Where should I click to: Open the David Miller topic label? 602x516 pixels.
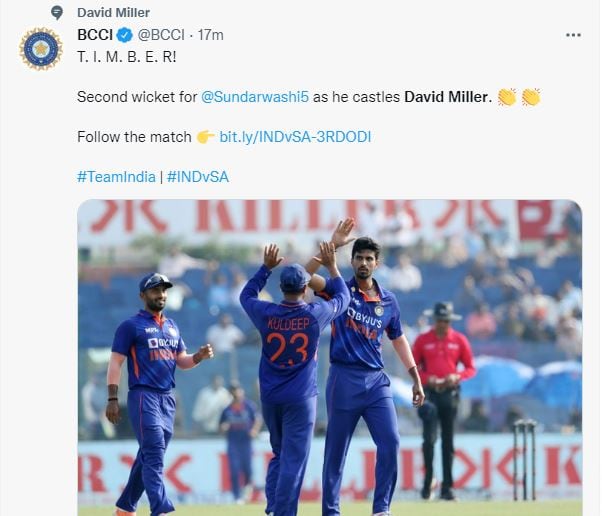[x=113, y=13]
